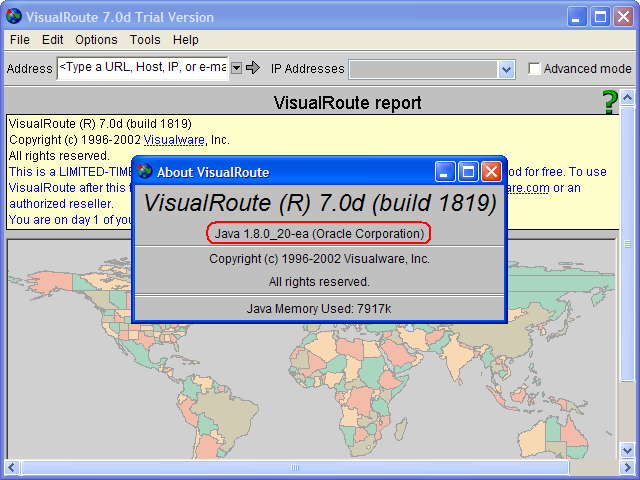Click the 'Java Memory Used: 7917k' text
The width and height of the screenshot is (640, 480).
(x=319, y=309)
